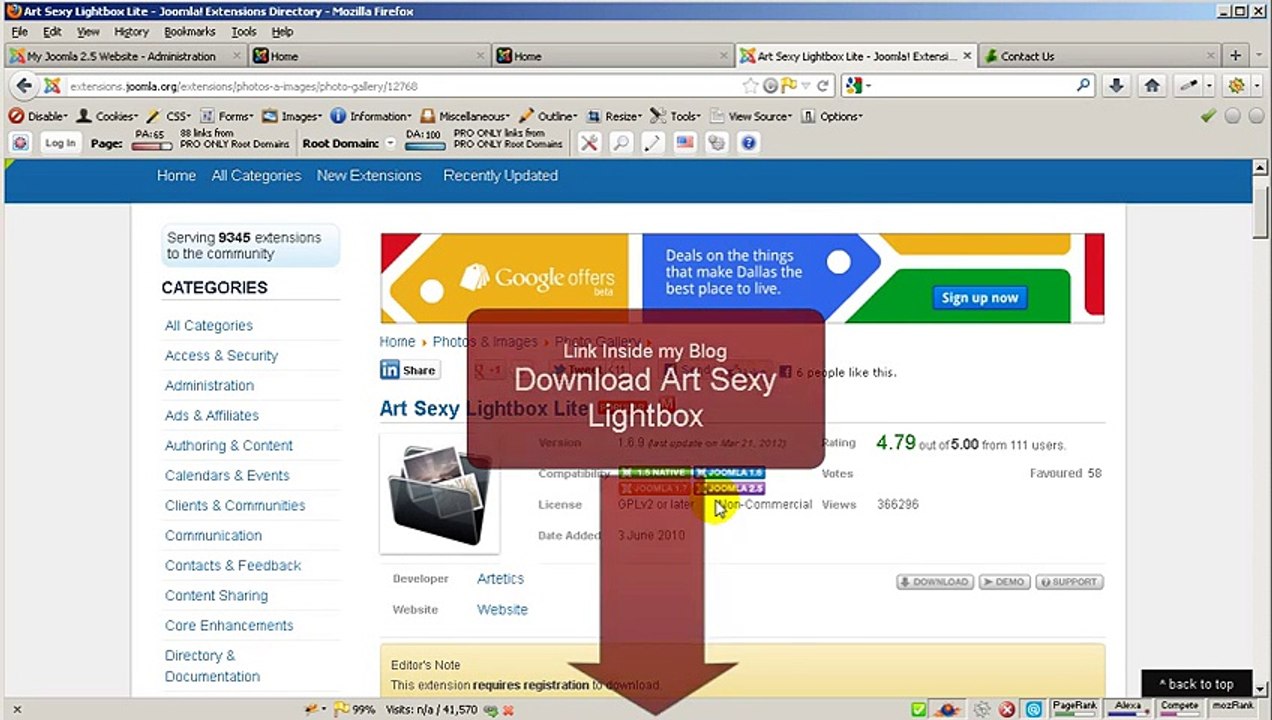Click the blue @ icon in status bar
Viewport: 1272px width, 720px height.
(x=1033, y=709)
